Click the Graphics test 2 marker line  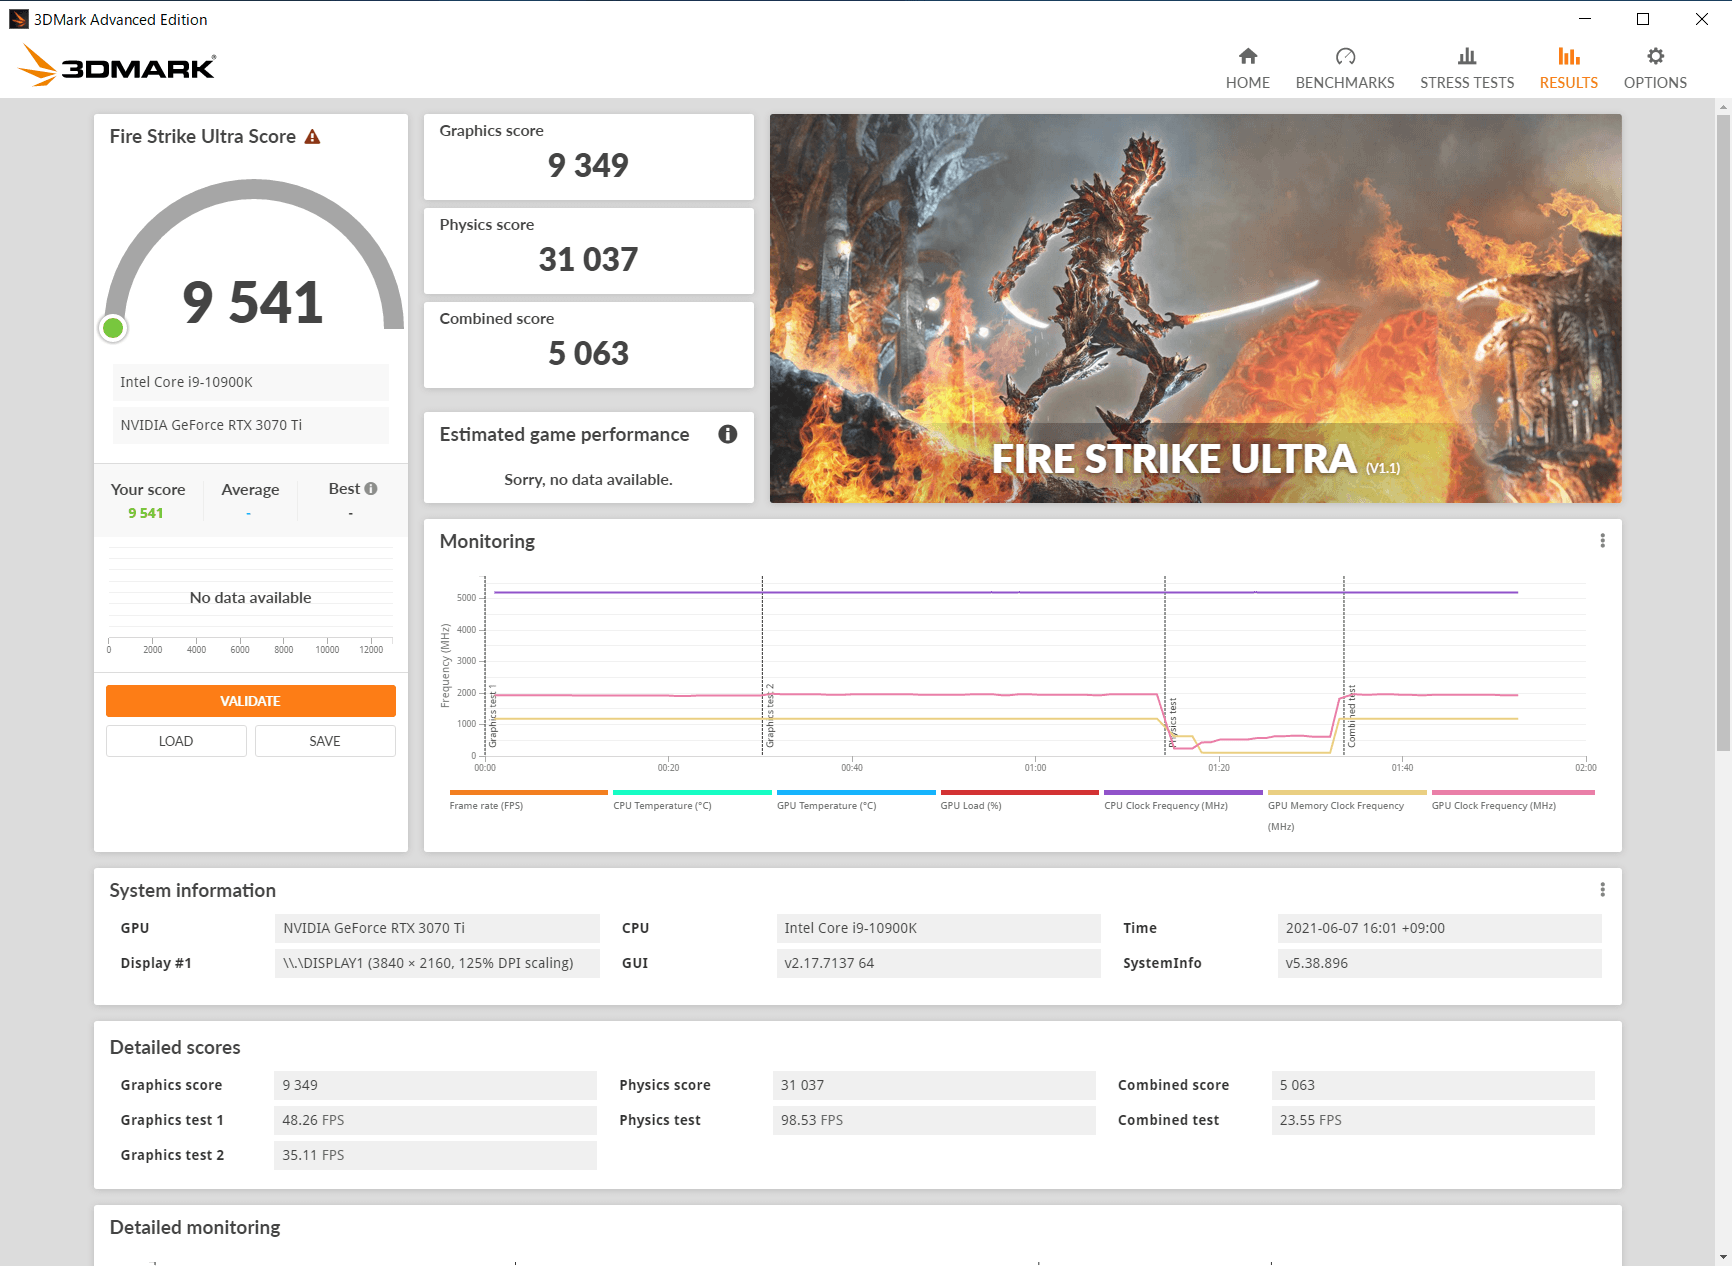pos(763,665)
